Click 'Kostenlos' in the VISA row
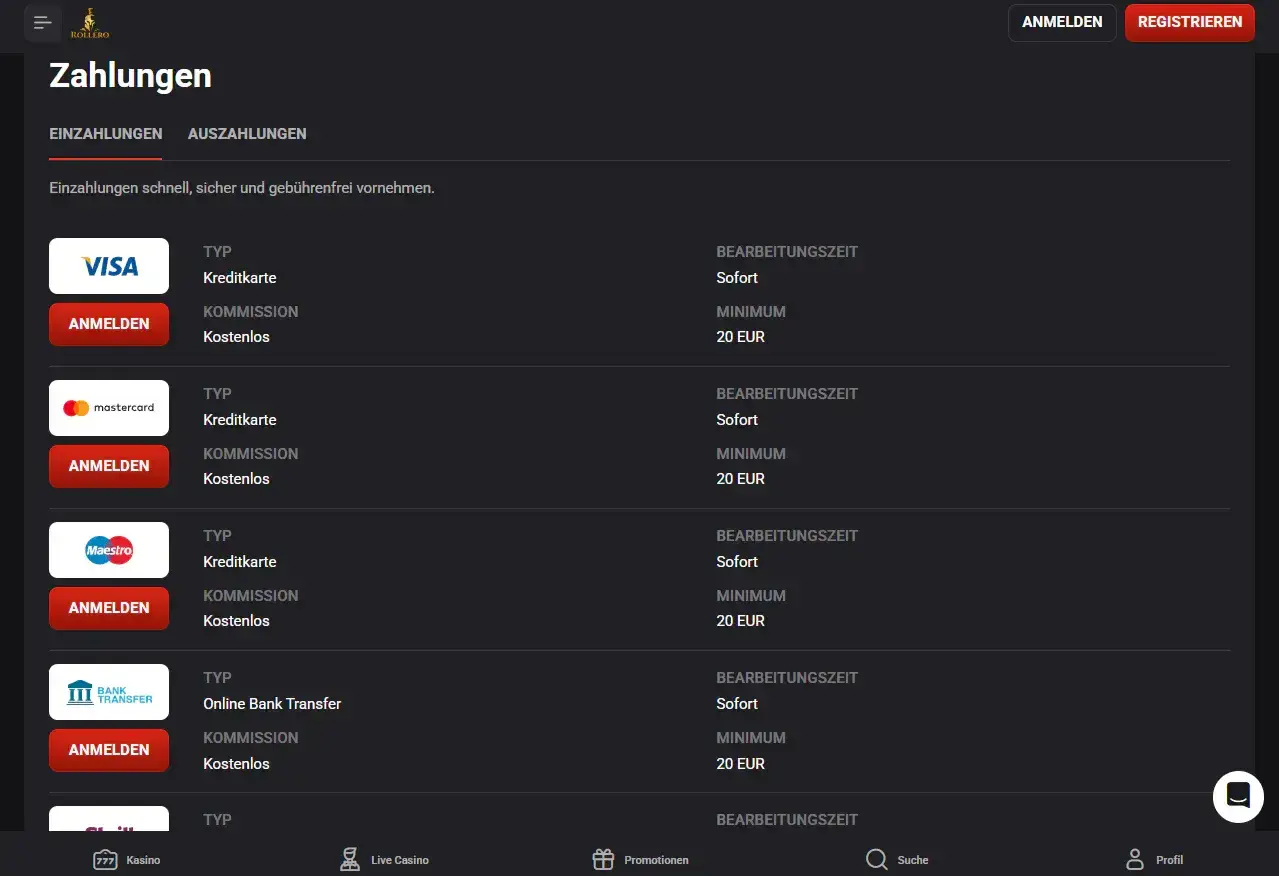1279x876 pixels. pyautogui.click(x=237, y=337)
